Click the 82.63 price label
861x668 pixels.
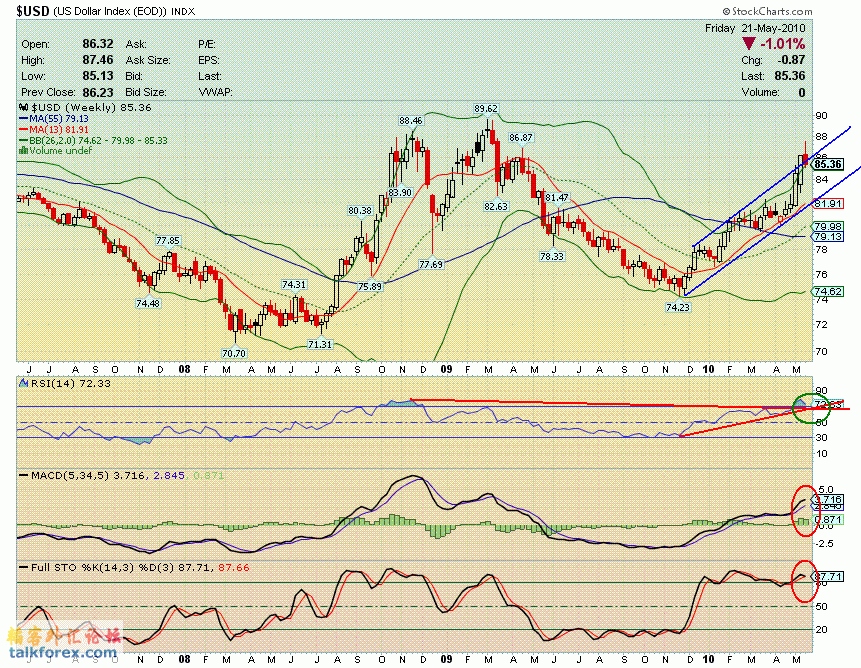(x=496, y=206)
